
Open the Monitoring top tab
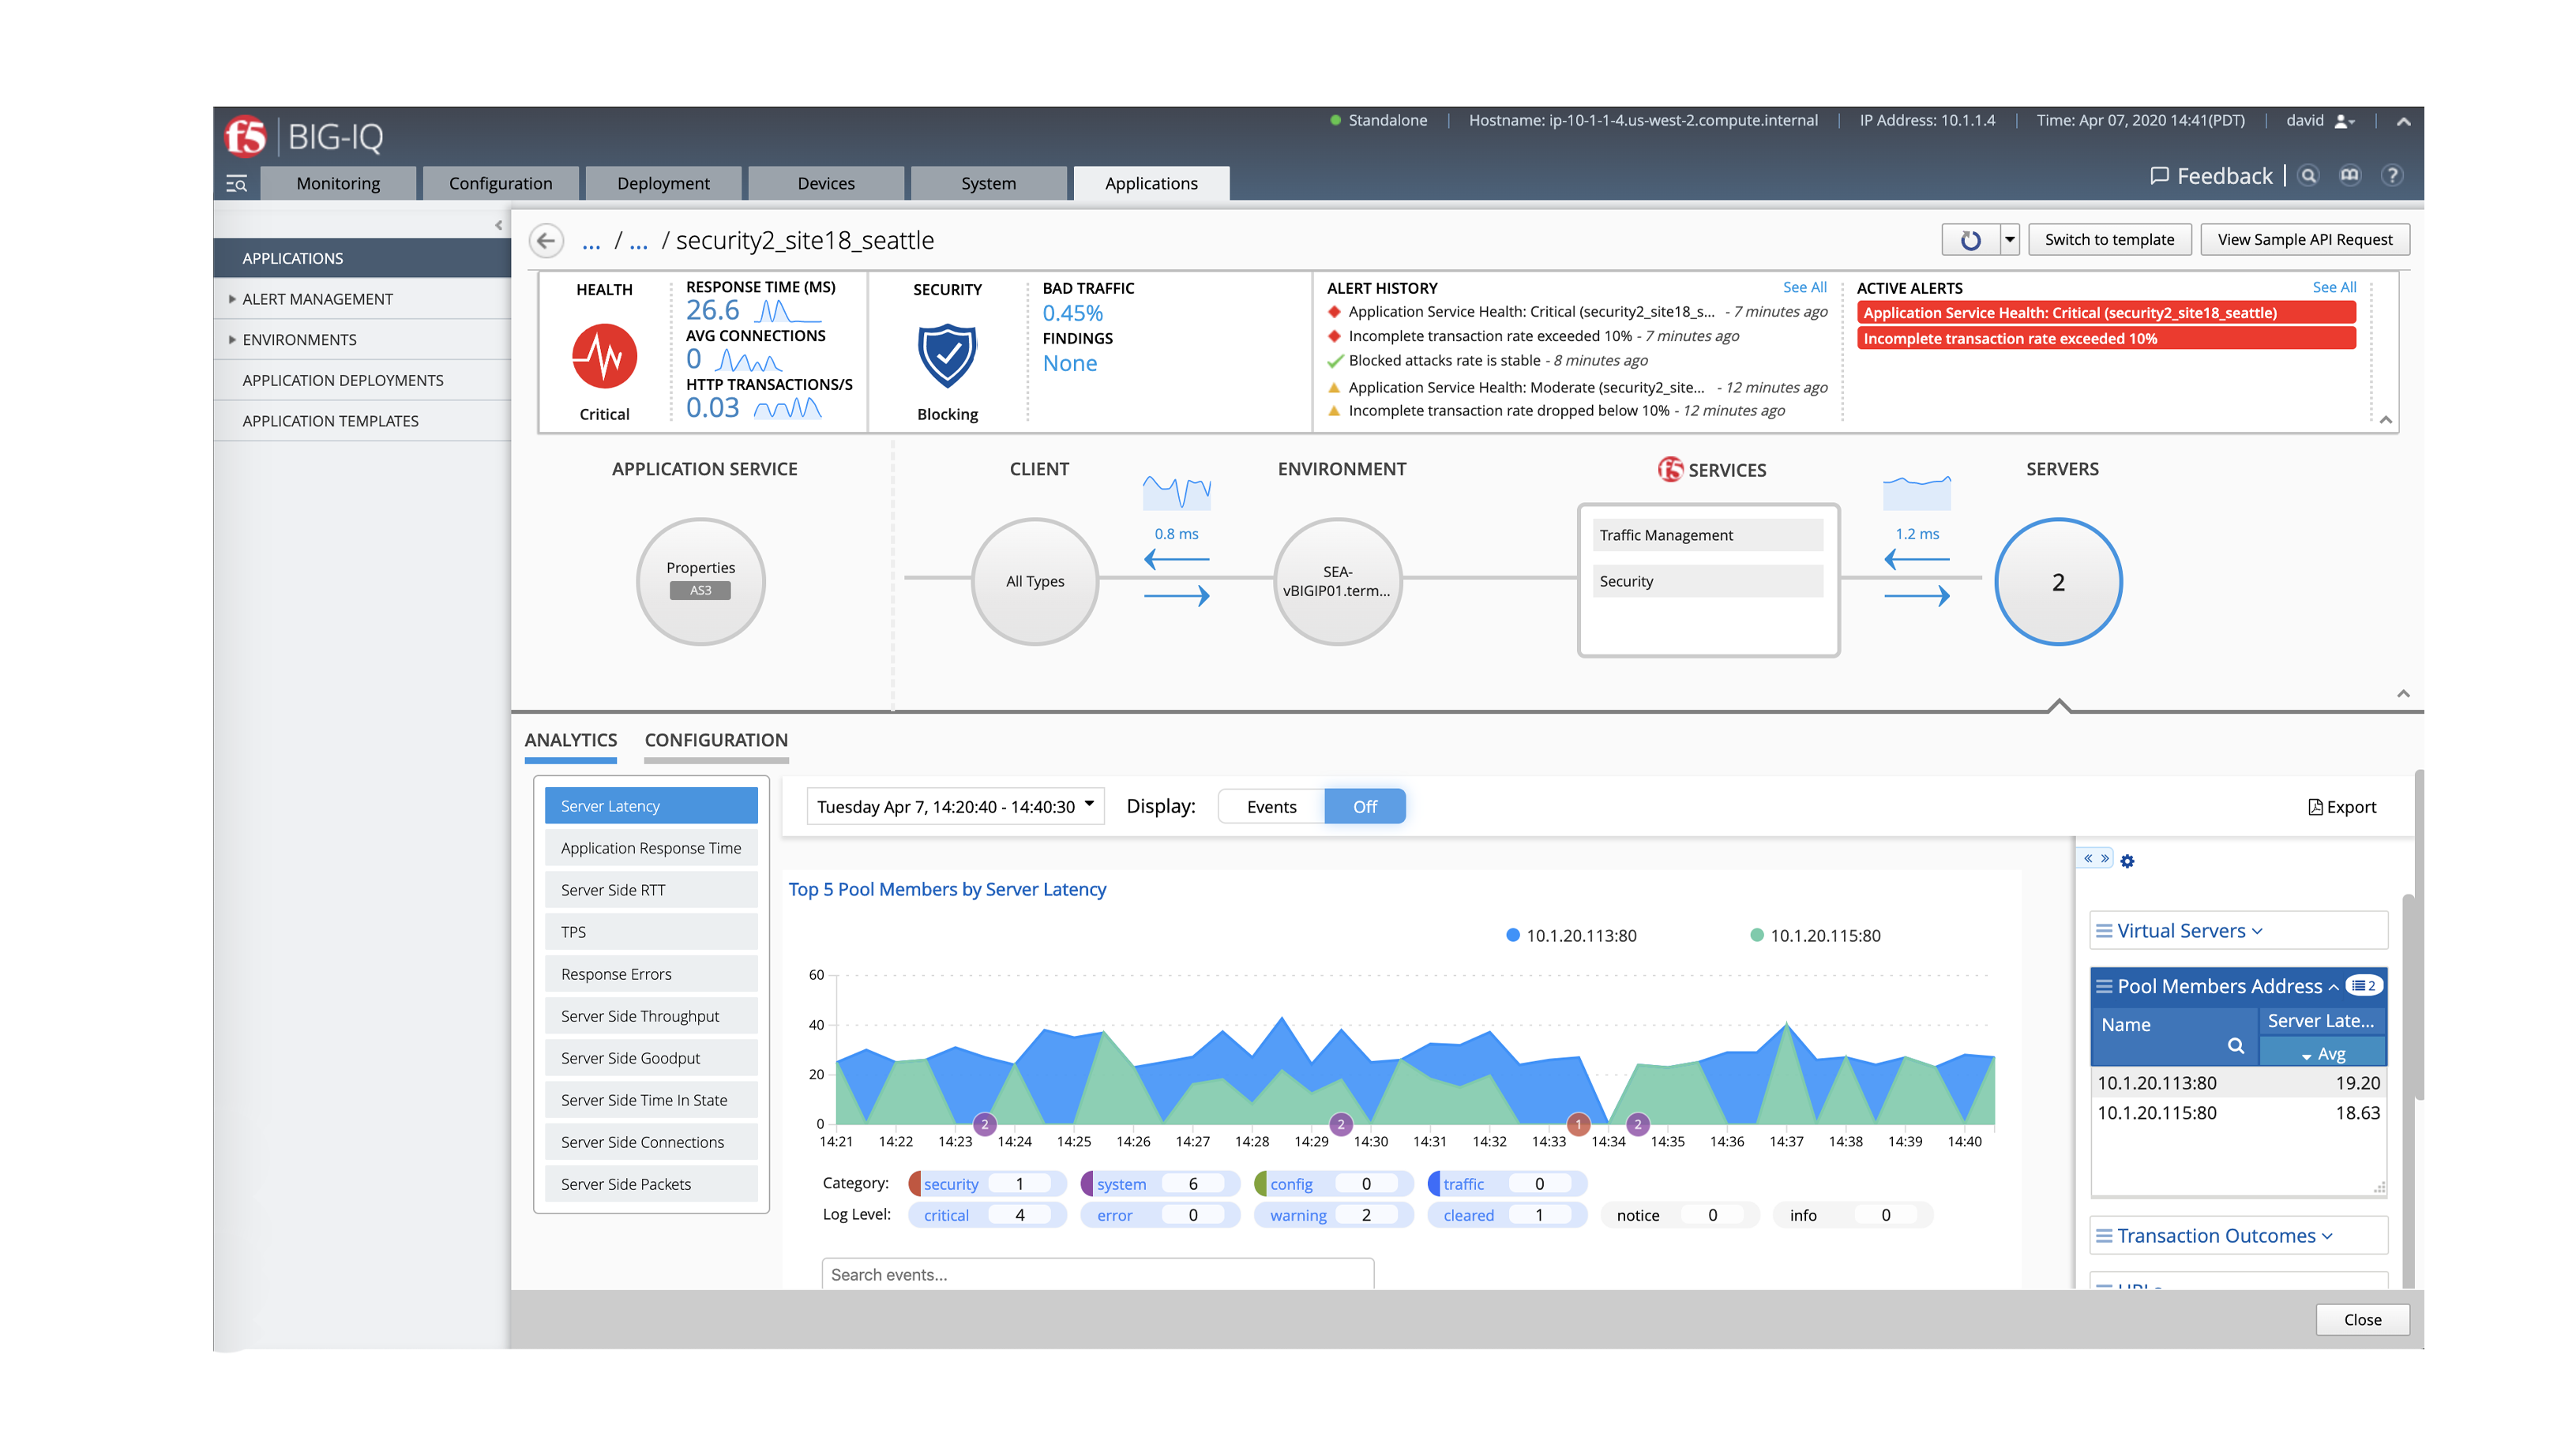[338, 183]
